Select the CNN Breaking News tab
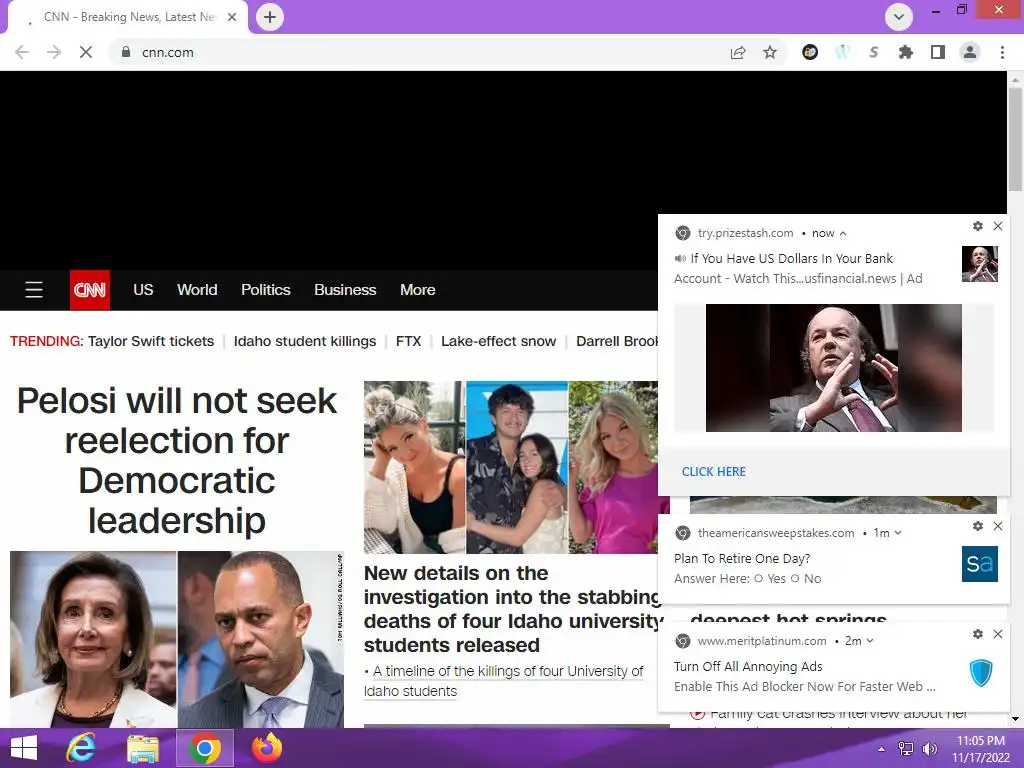 (127, 17)
